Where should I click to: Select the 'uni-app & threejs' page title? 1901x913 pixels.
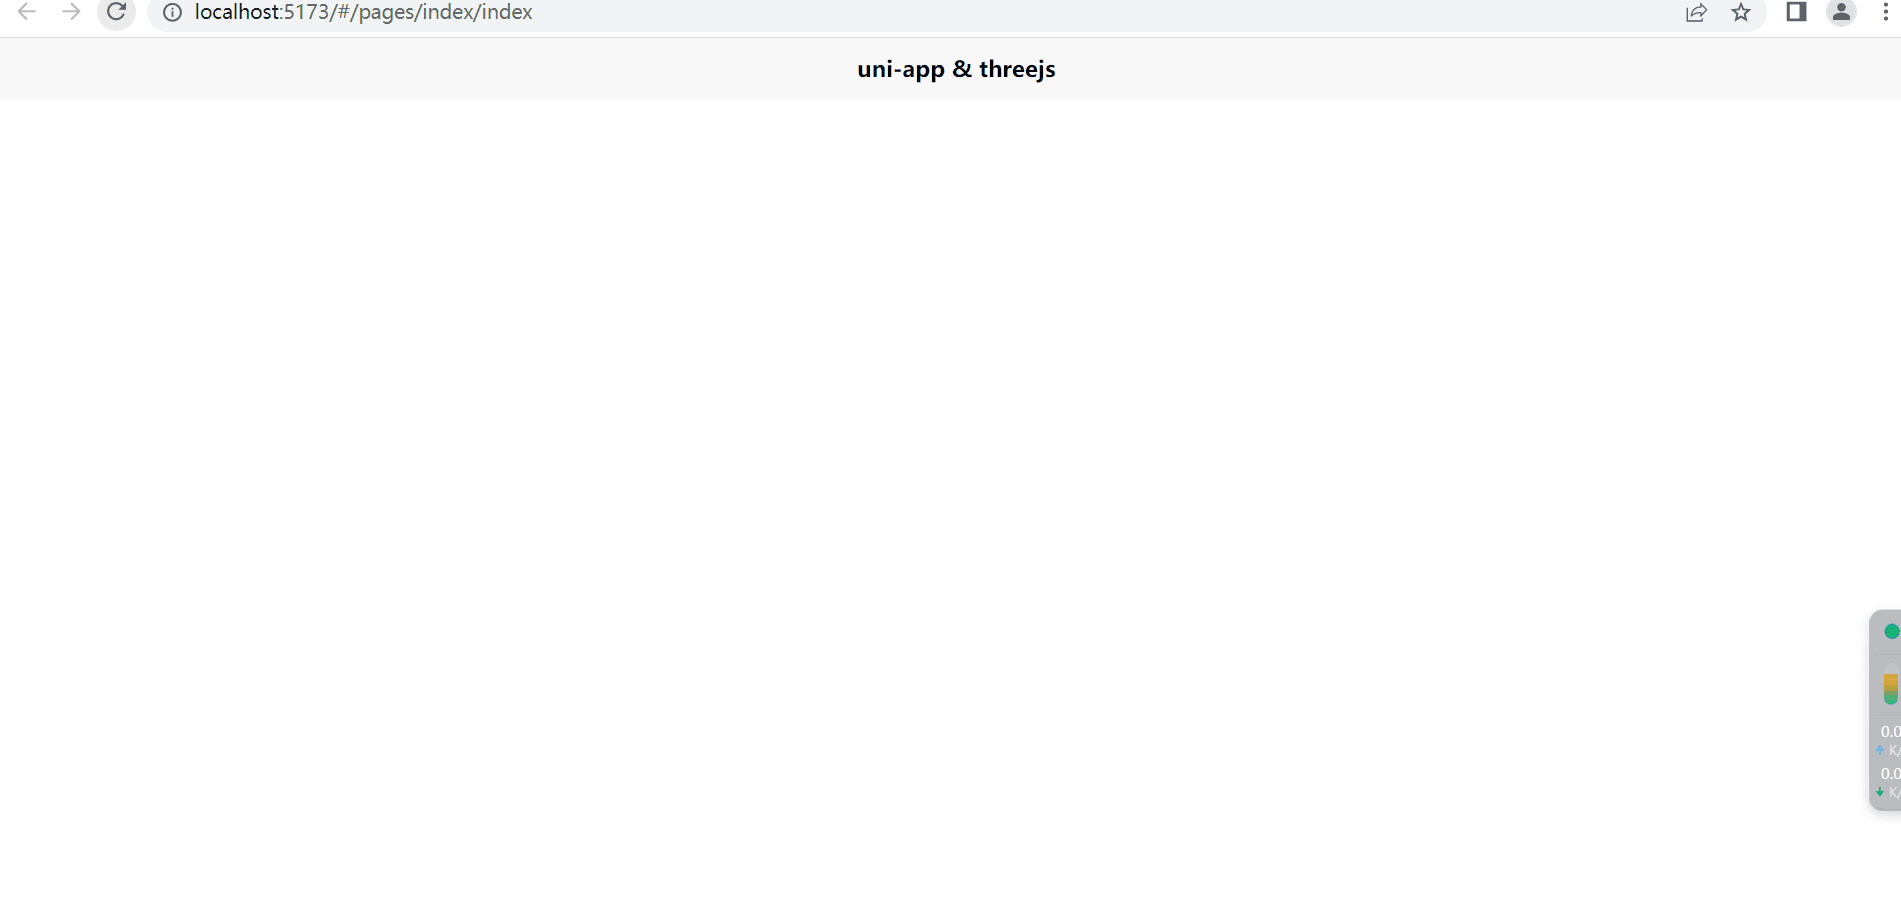[956, 69]
